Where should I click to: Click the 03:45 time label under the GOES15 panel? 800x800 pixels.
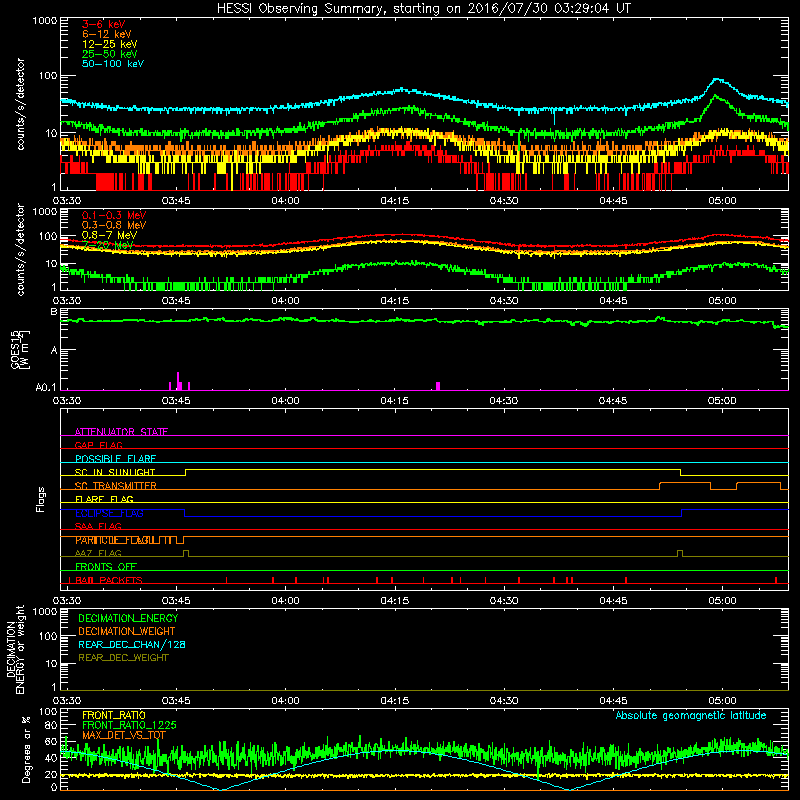pos(176,401)
